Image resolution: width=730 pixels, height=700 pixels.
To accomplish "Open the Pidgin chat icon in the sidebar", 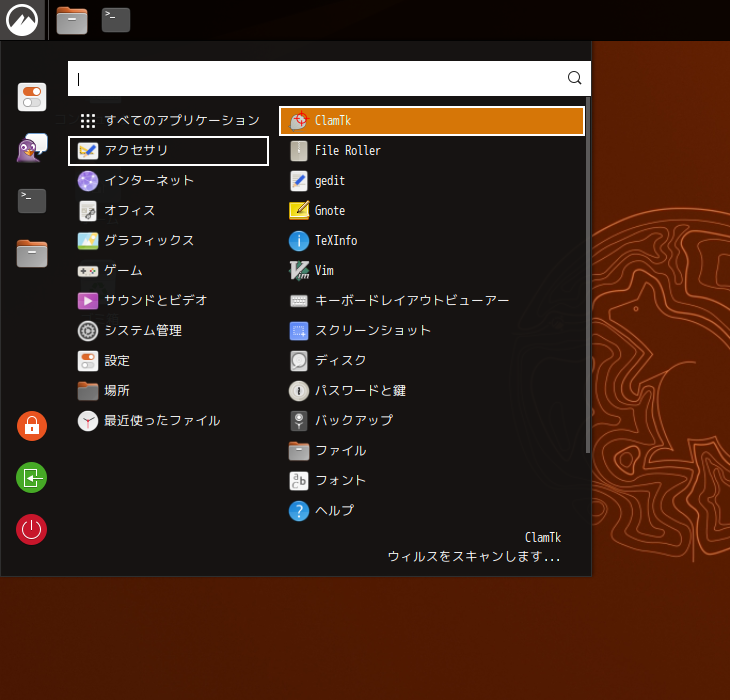I will tap(32, 148).
